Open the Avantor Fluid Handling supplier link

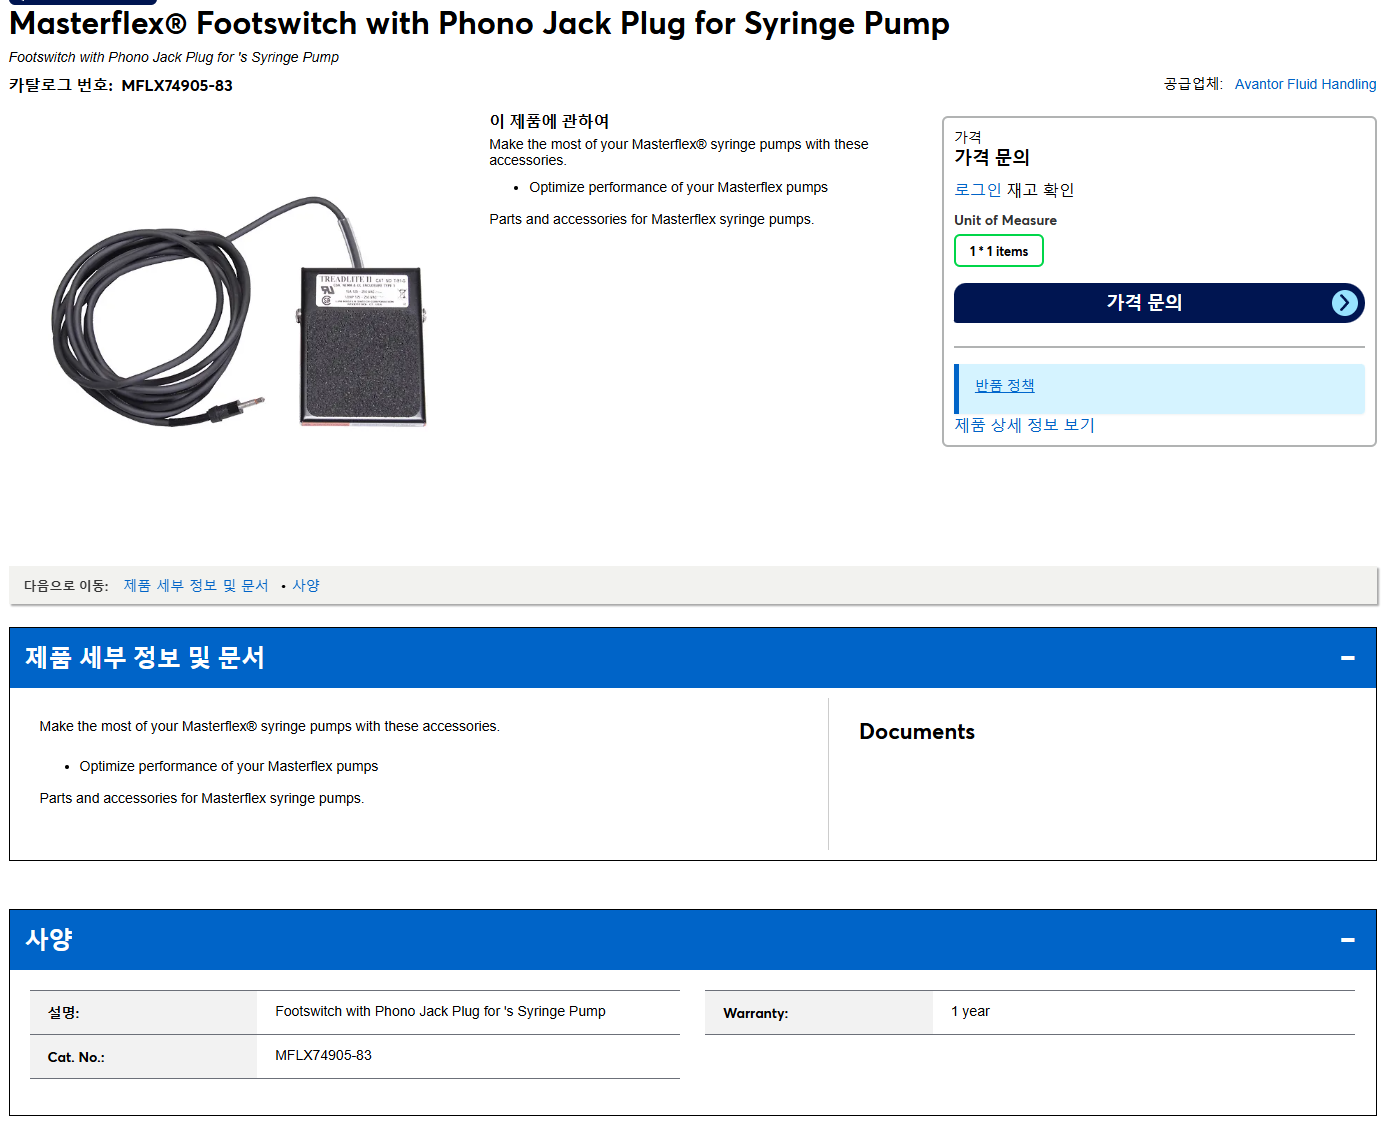tap(1305, 84)
